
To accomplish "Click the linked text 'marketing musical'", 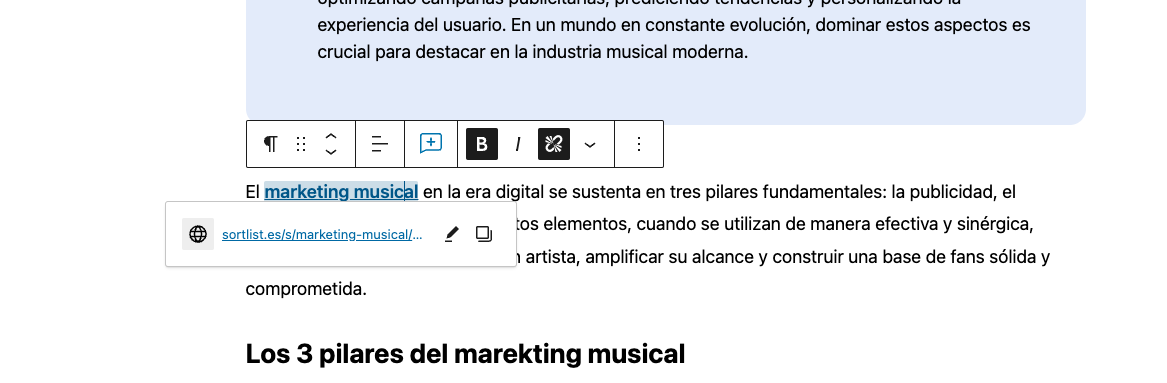I will [x=341, y=192].
